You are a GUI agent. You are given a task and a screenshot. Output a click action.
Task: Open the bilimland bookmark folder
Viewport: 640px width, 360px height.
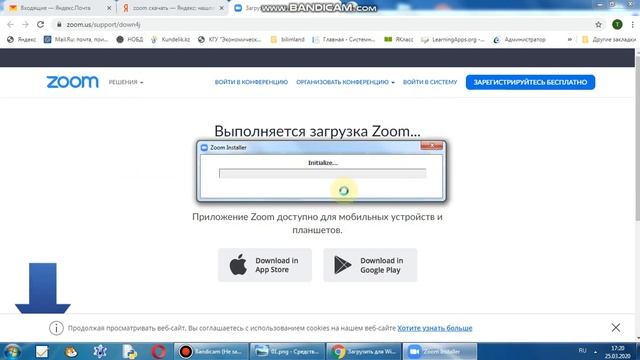click(288, 40)
